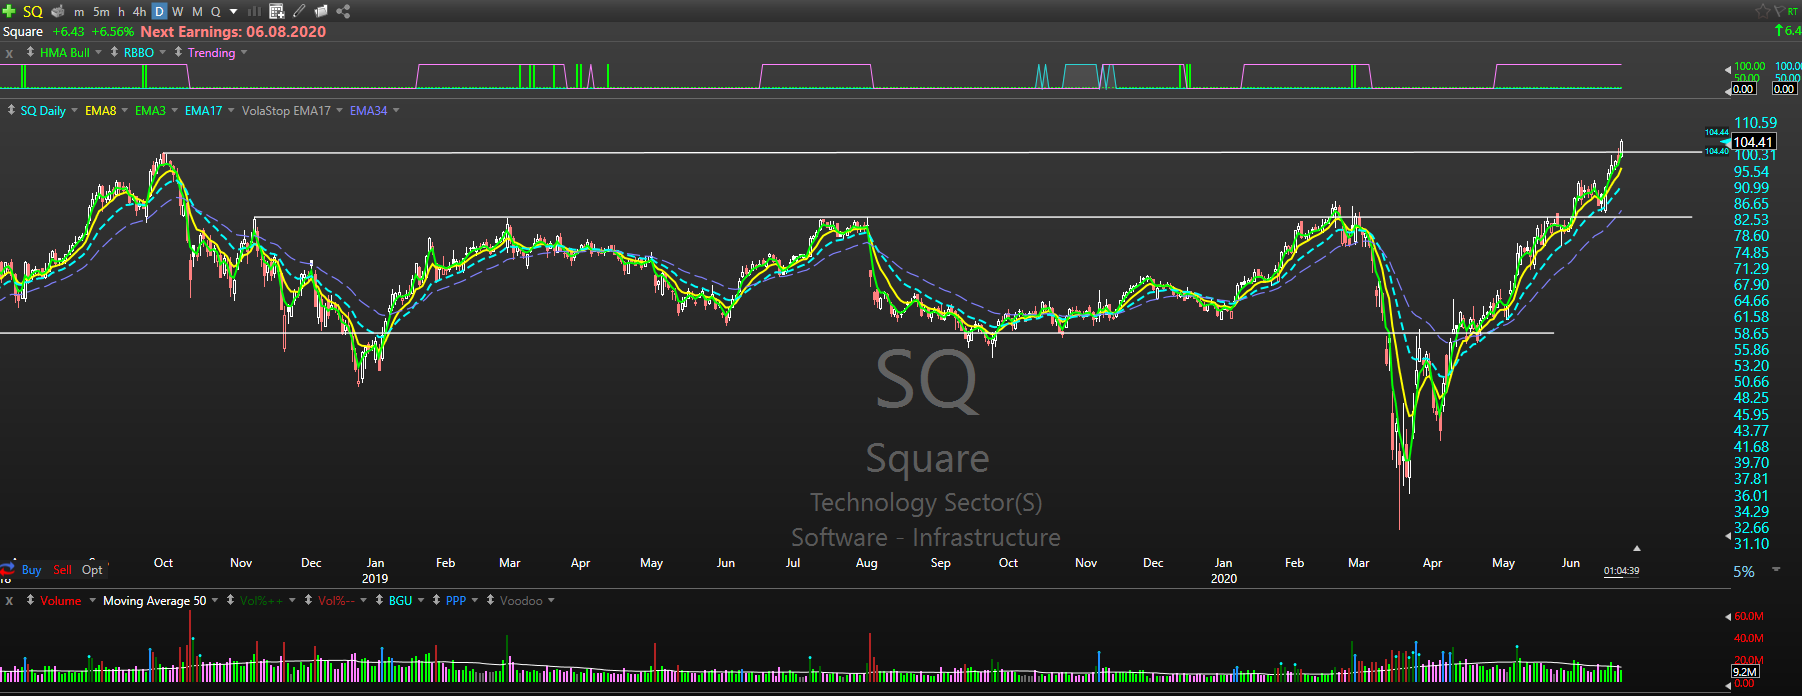Select the pencil drawing tool icon

299,11
